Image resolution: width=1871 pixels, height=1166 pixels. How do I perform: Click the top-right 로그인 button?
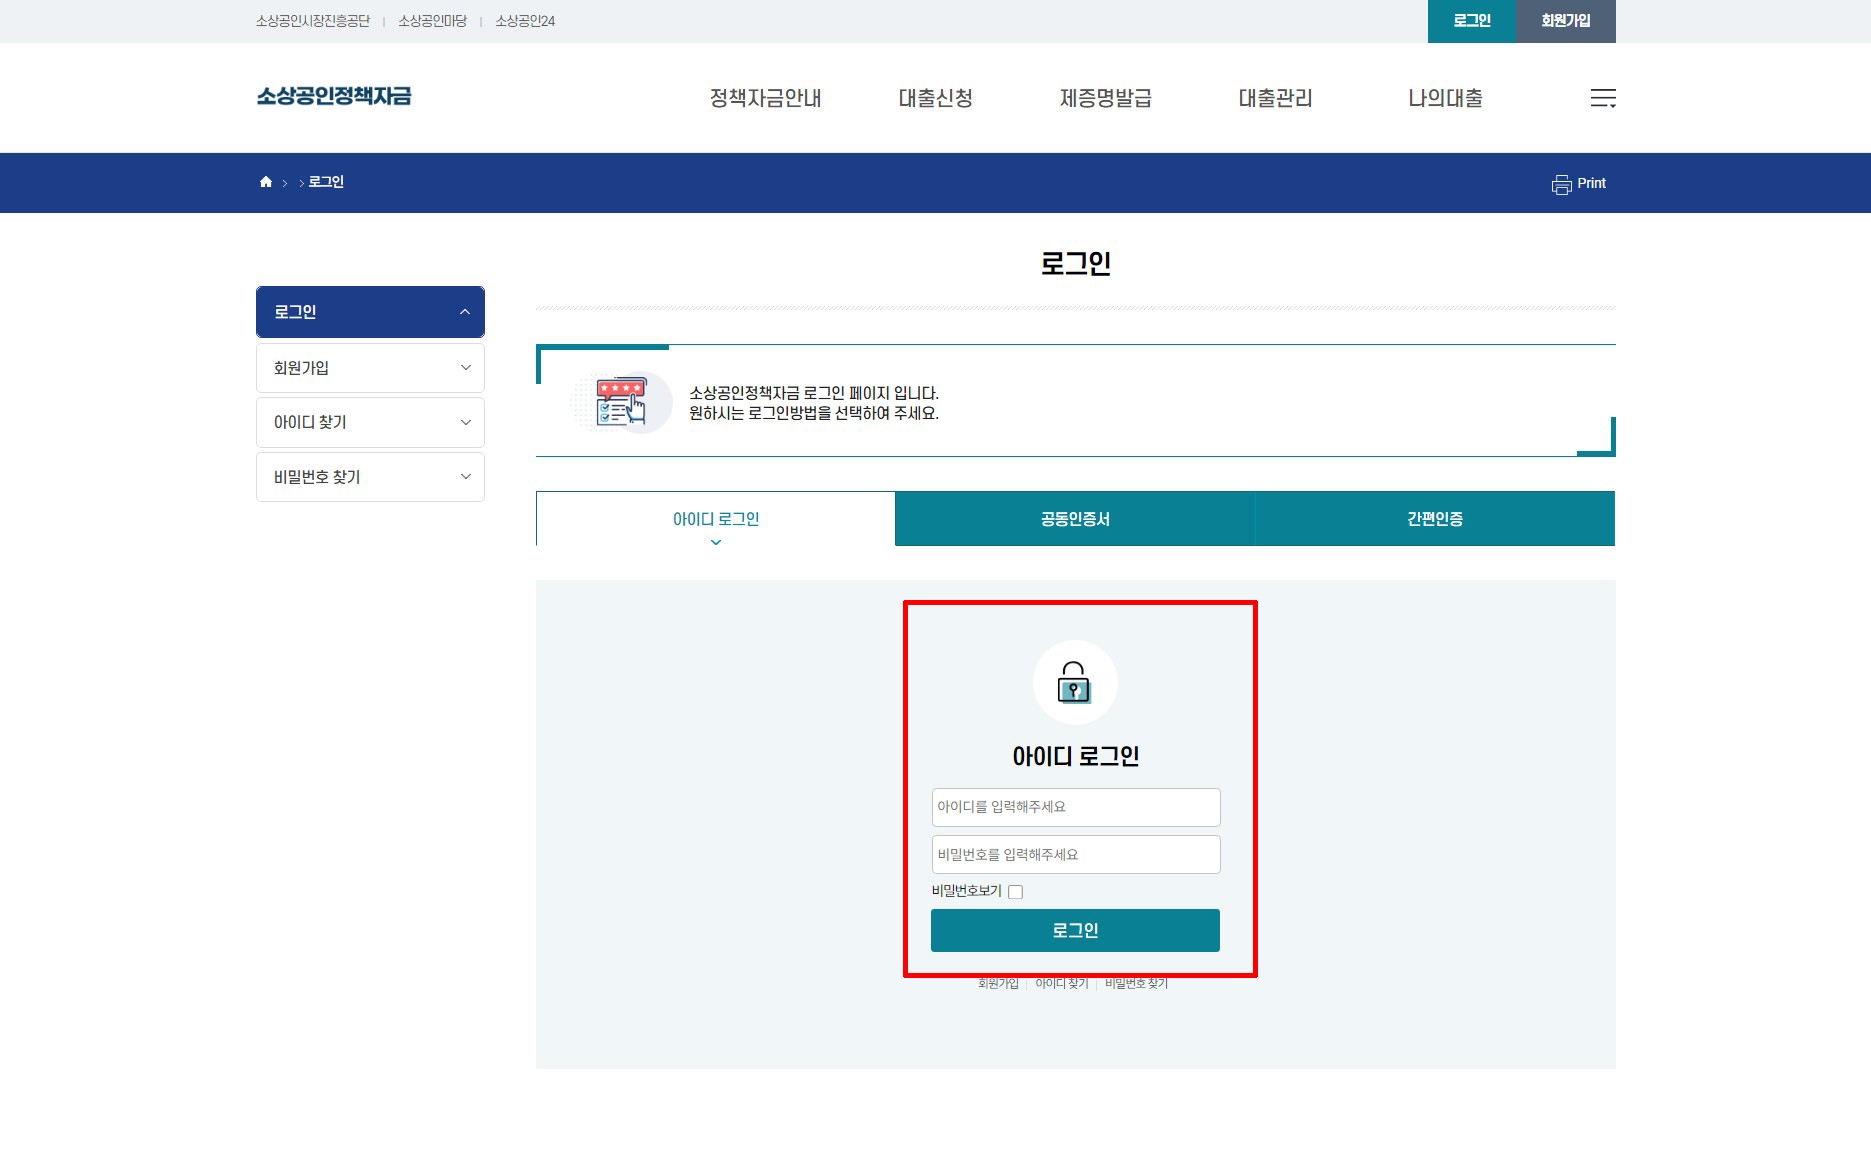point(1472,21)
